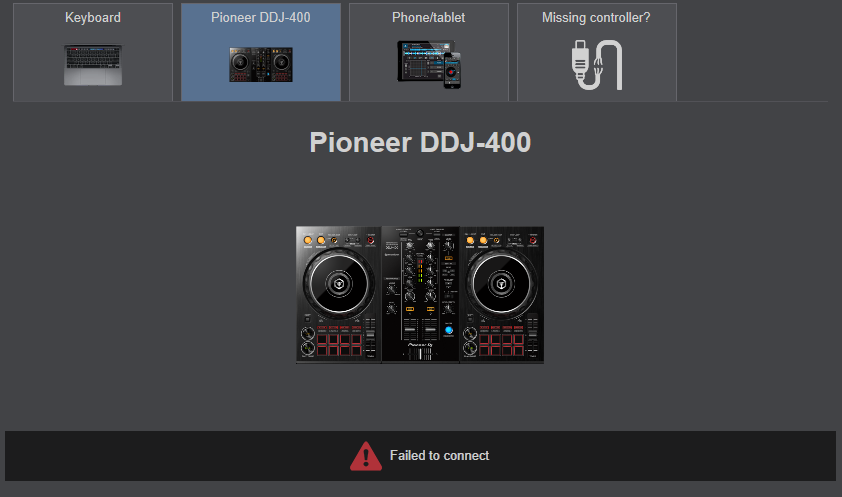This screenshot has width=842, height=497.
Task: Click the left deck red performance pads
Action: click(x=339, y=344)
